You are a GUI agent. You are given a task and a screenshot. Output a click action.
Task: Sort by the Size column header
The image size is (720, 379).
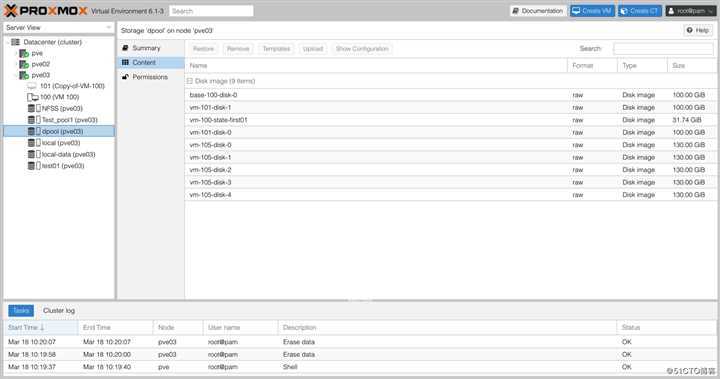[692, 66]
